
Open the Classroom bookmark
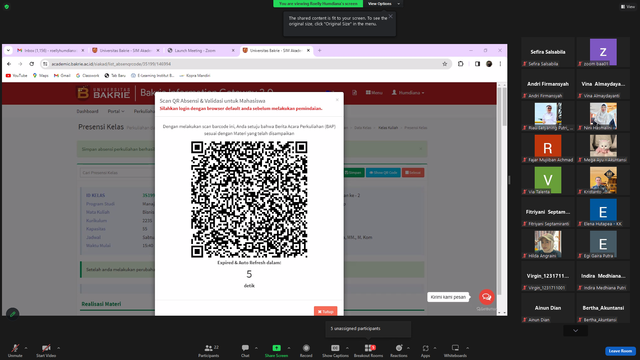[87, 76]
